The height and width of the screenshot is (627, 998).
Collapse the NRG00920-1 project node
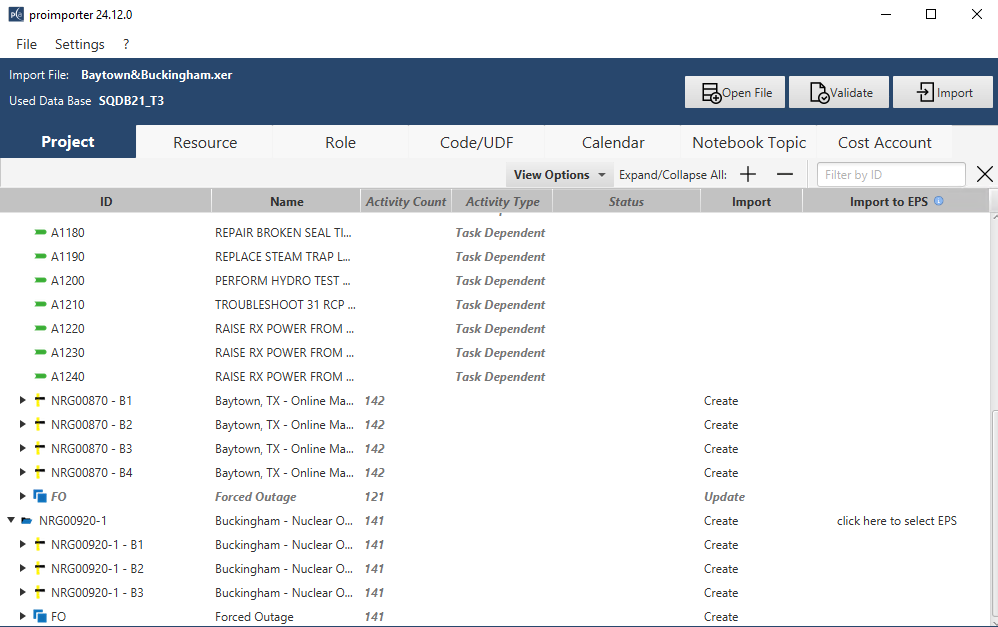coord(11,521)
